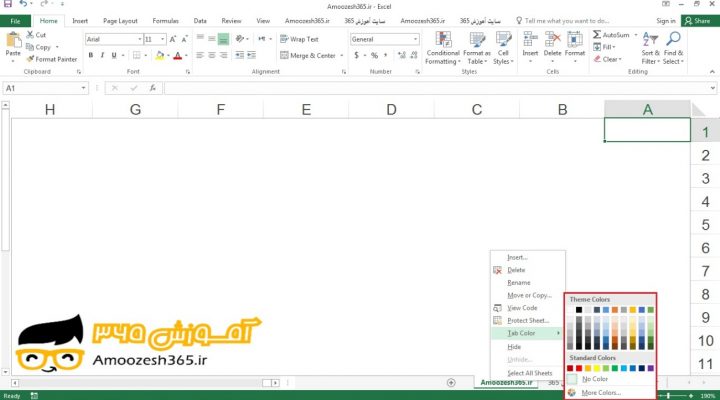The image size is (720, 400).
Task: Click the Copy icon in Clipboard group
Action: [30, 47]
